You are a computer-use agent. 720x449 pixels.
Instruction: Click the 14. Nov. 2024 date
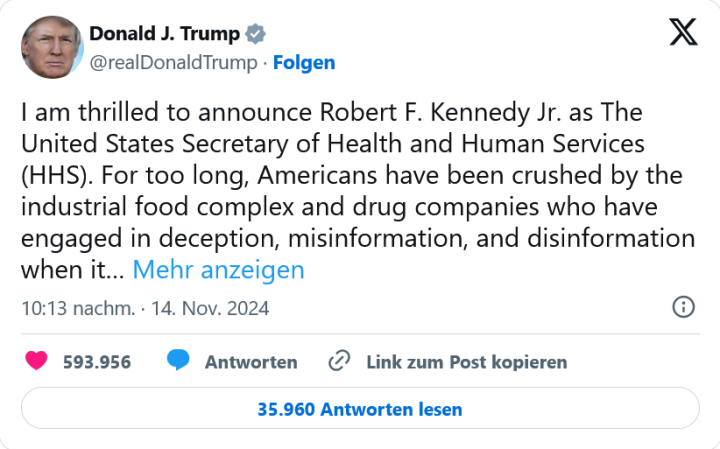tap(210, 308)
